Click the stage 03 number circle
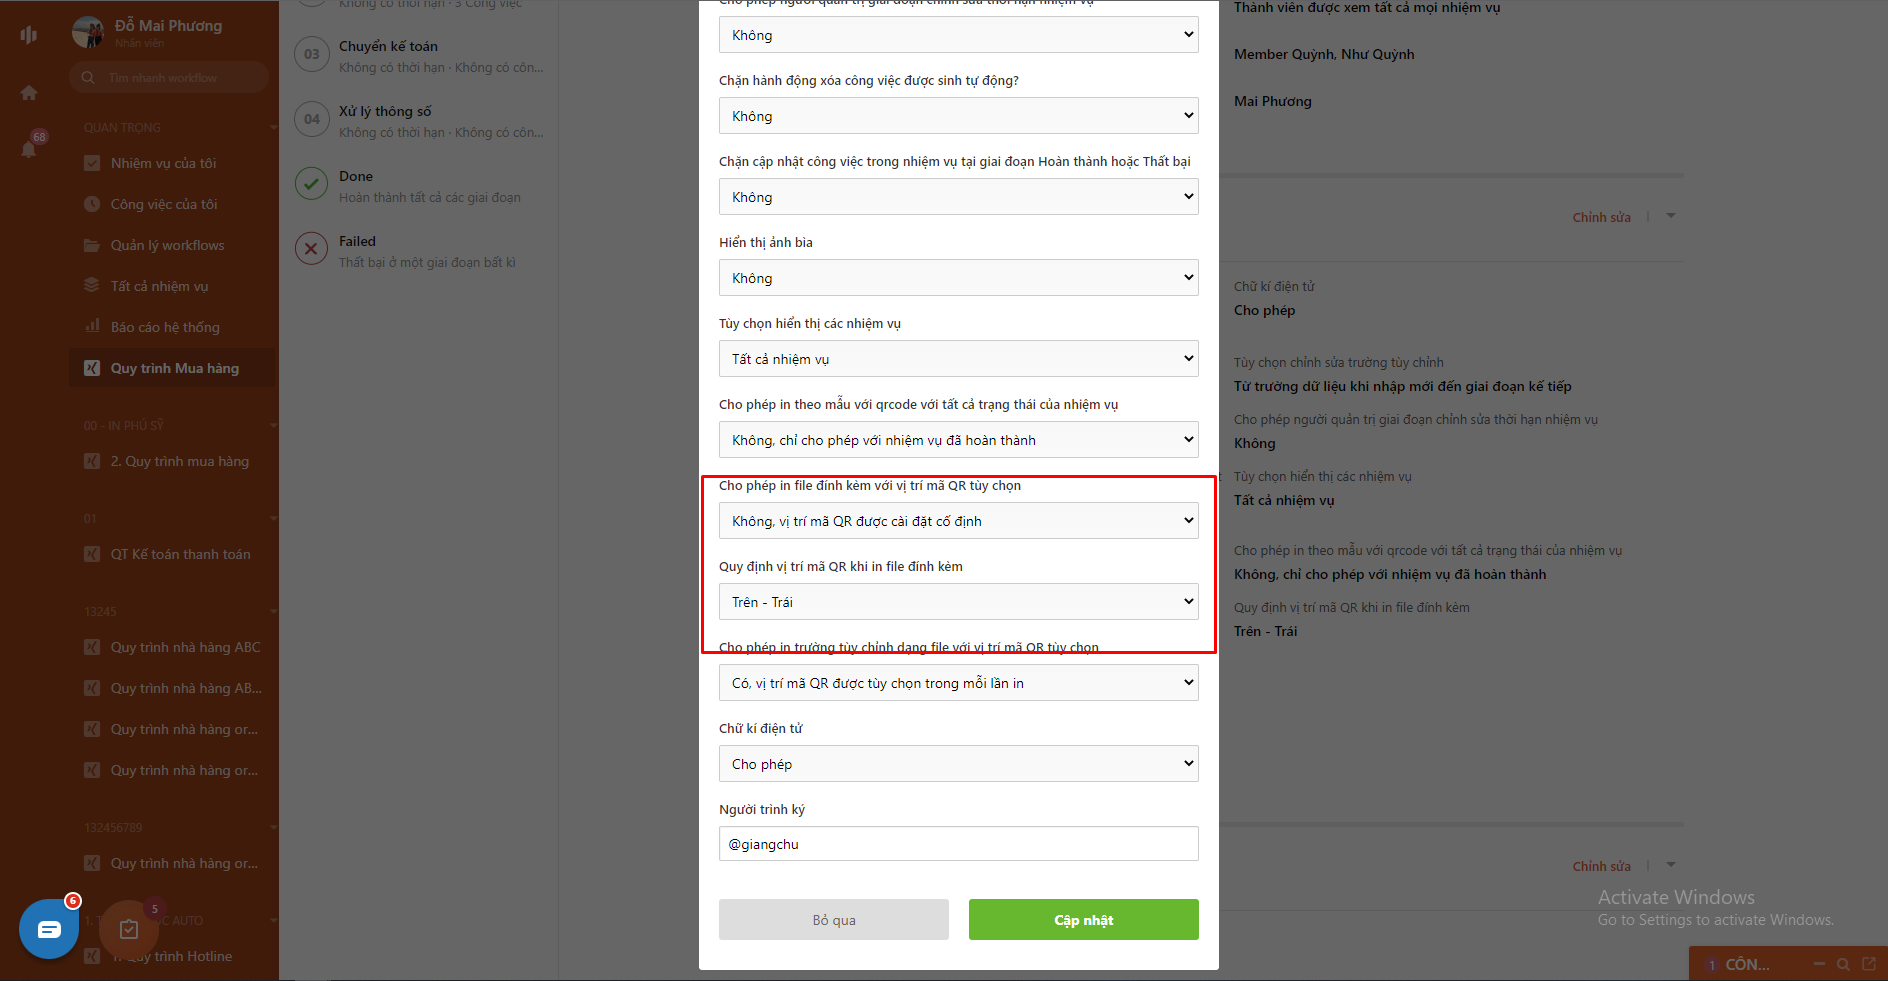 pyautogui.click(x=312, y=54)
